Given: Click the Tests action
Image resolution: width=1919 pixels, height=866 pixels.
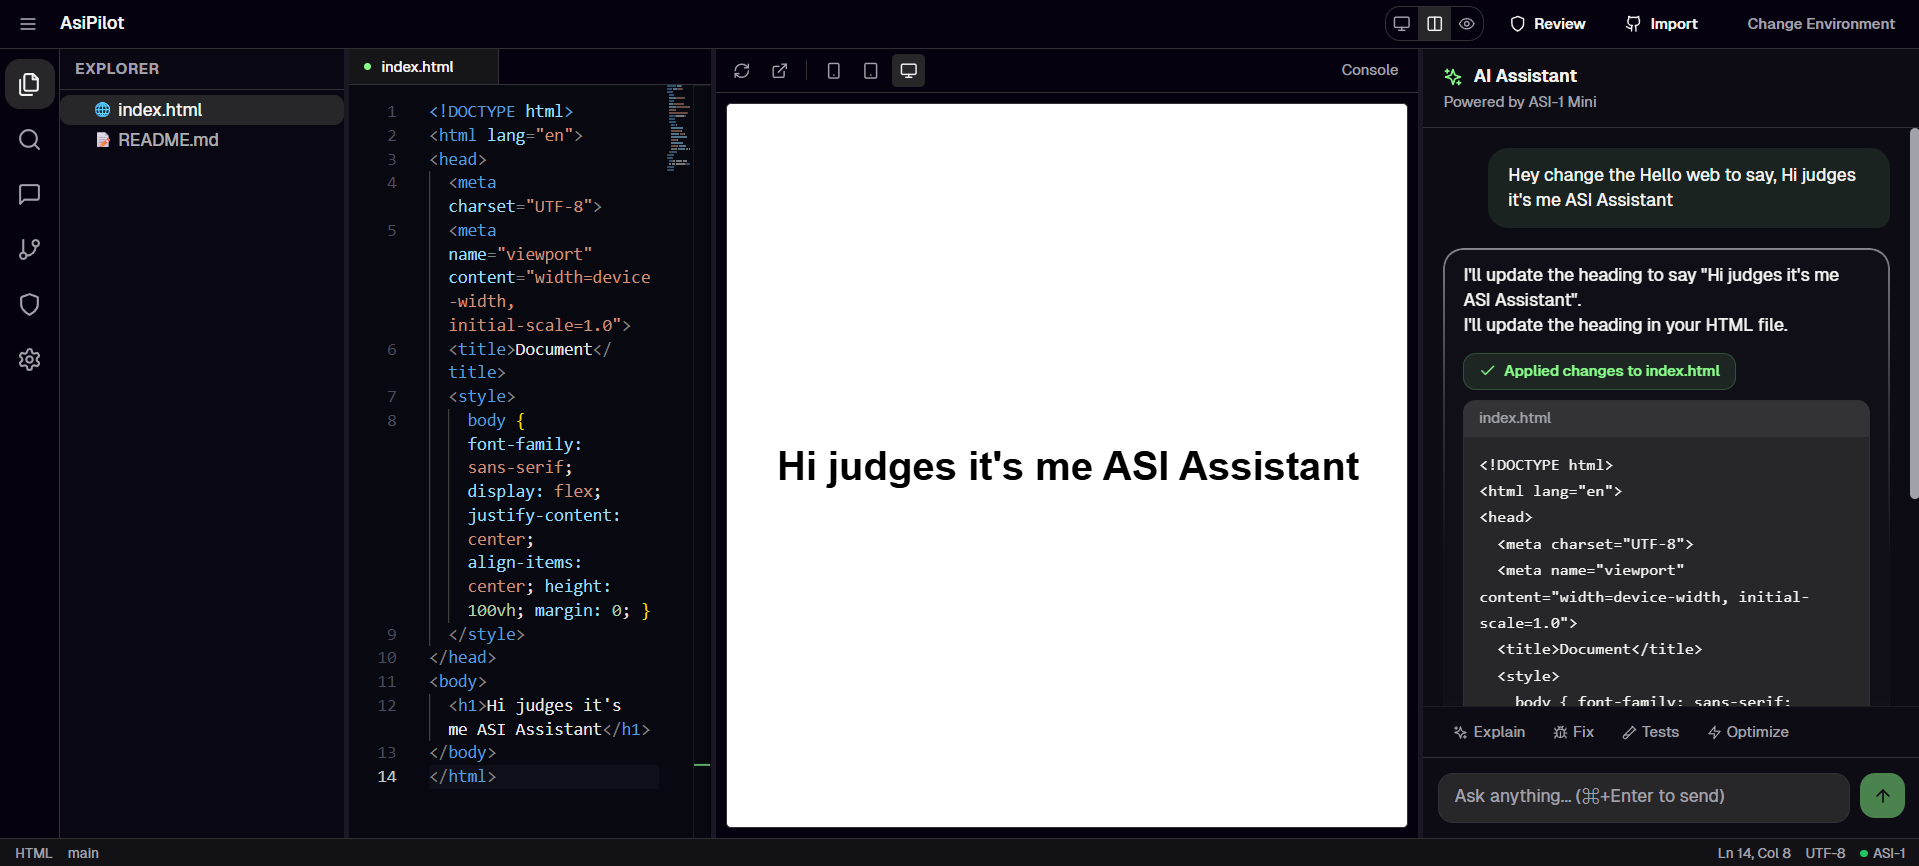Looking at the screenshot, I should click(x=1651, y=732).
